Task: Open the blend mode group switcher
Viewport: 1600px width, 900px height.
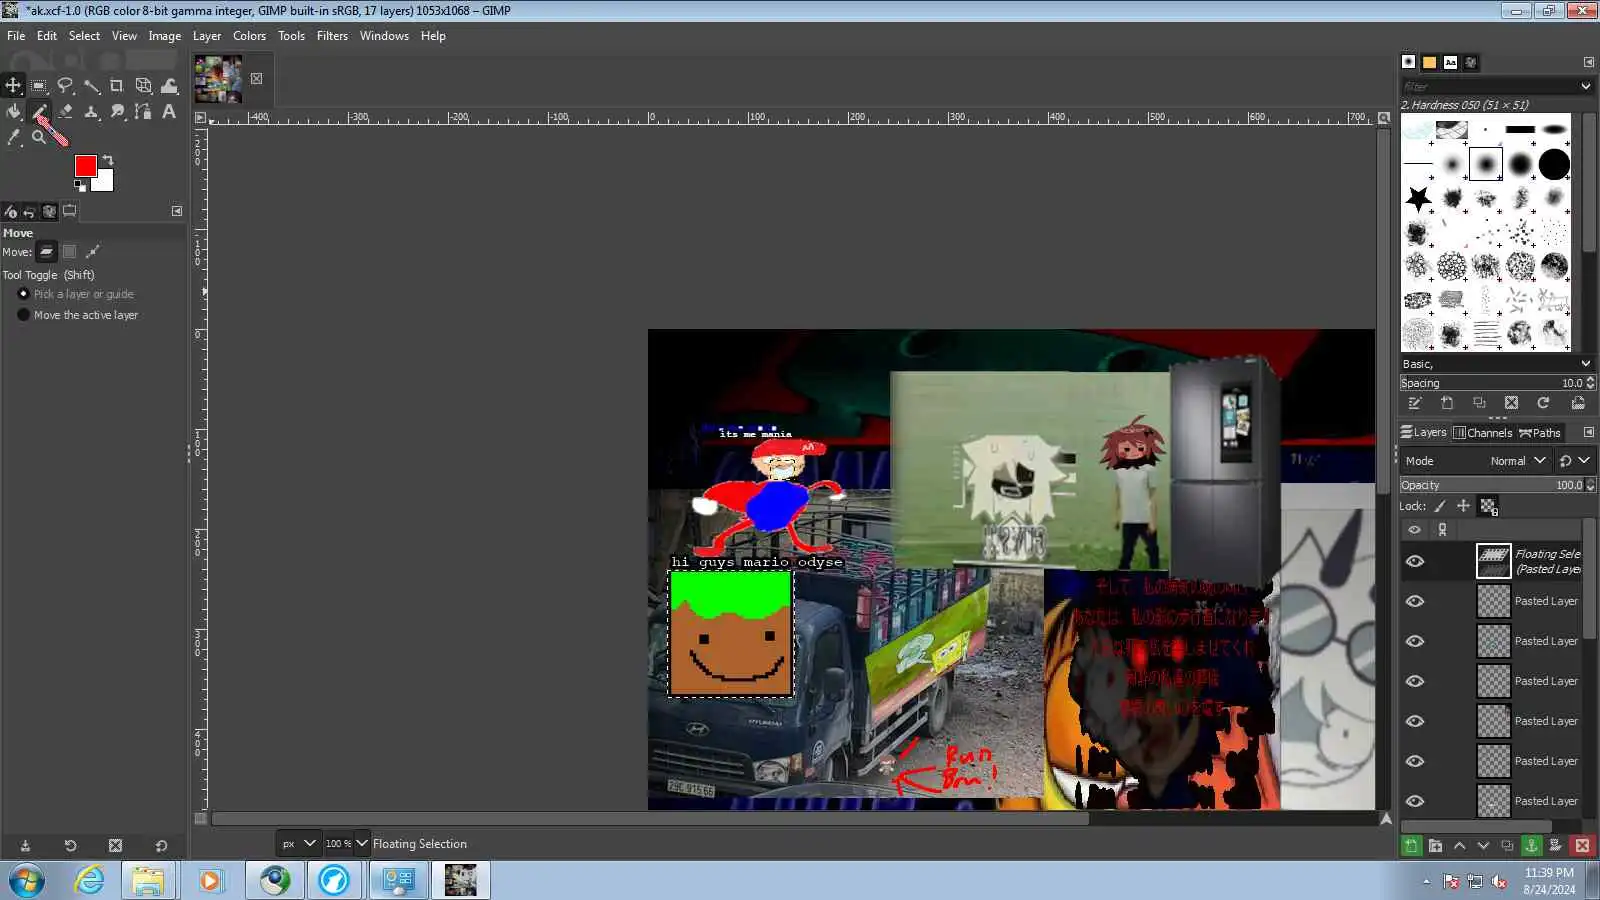Action: pyautogui.click(x=1574, y=461)
